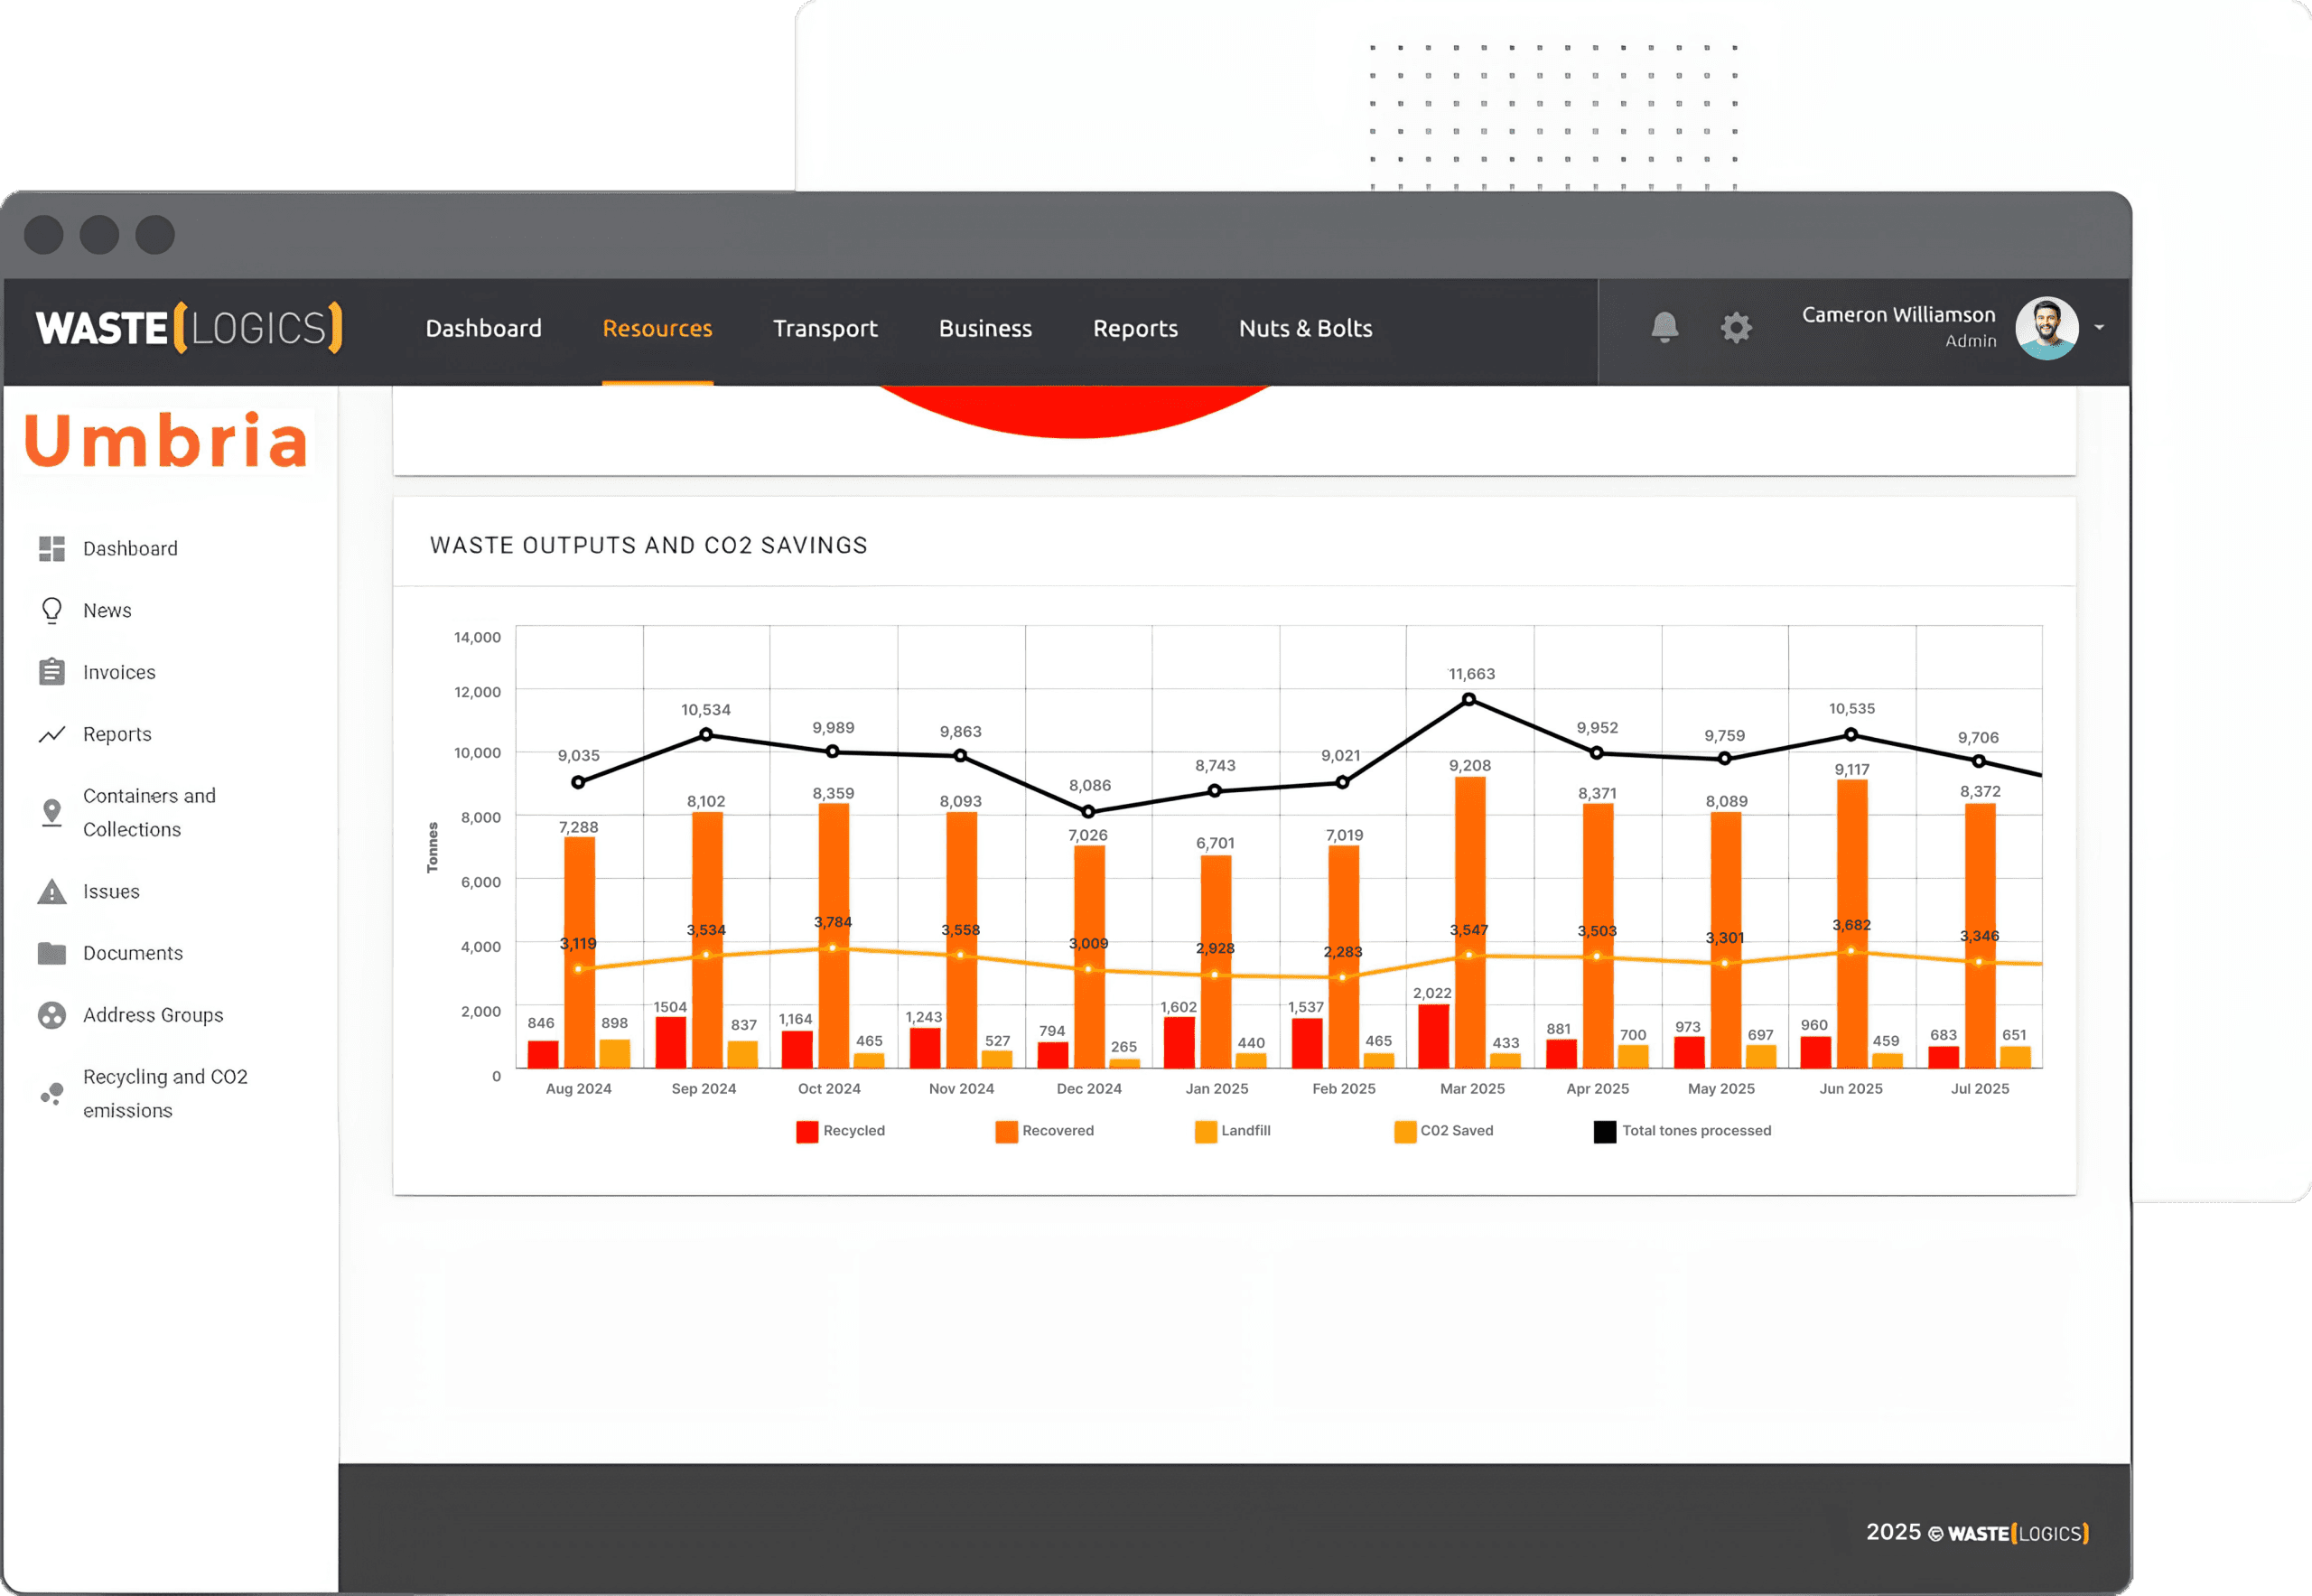Click the Invoices clipboard icon
2312x1596 pixels.
point(52,672)
